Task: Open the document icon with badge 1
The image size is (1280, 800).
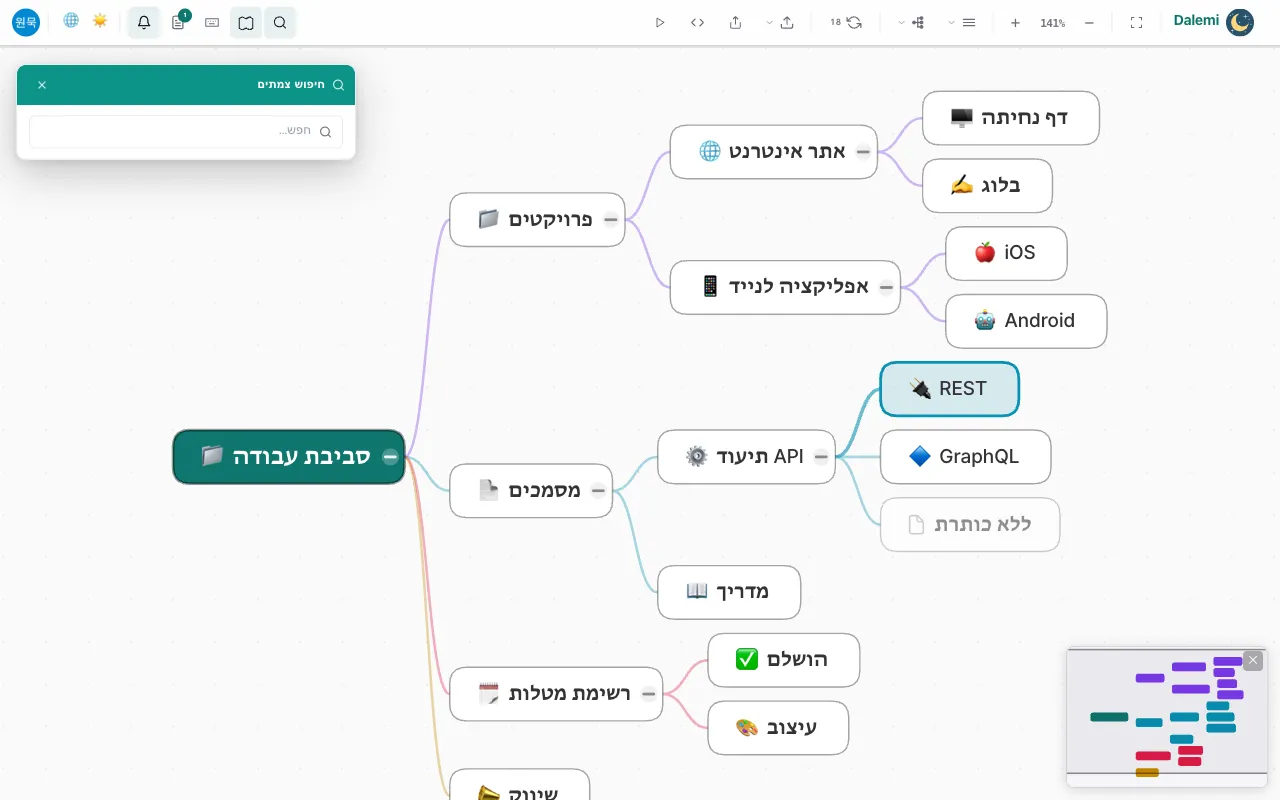Action: click(x=178, y=22)
